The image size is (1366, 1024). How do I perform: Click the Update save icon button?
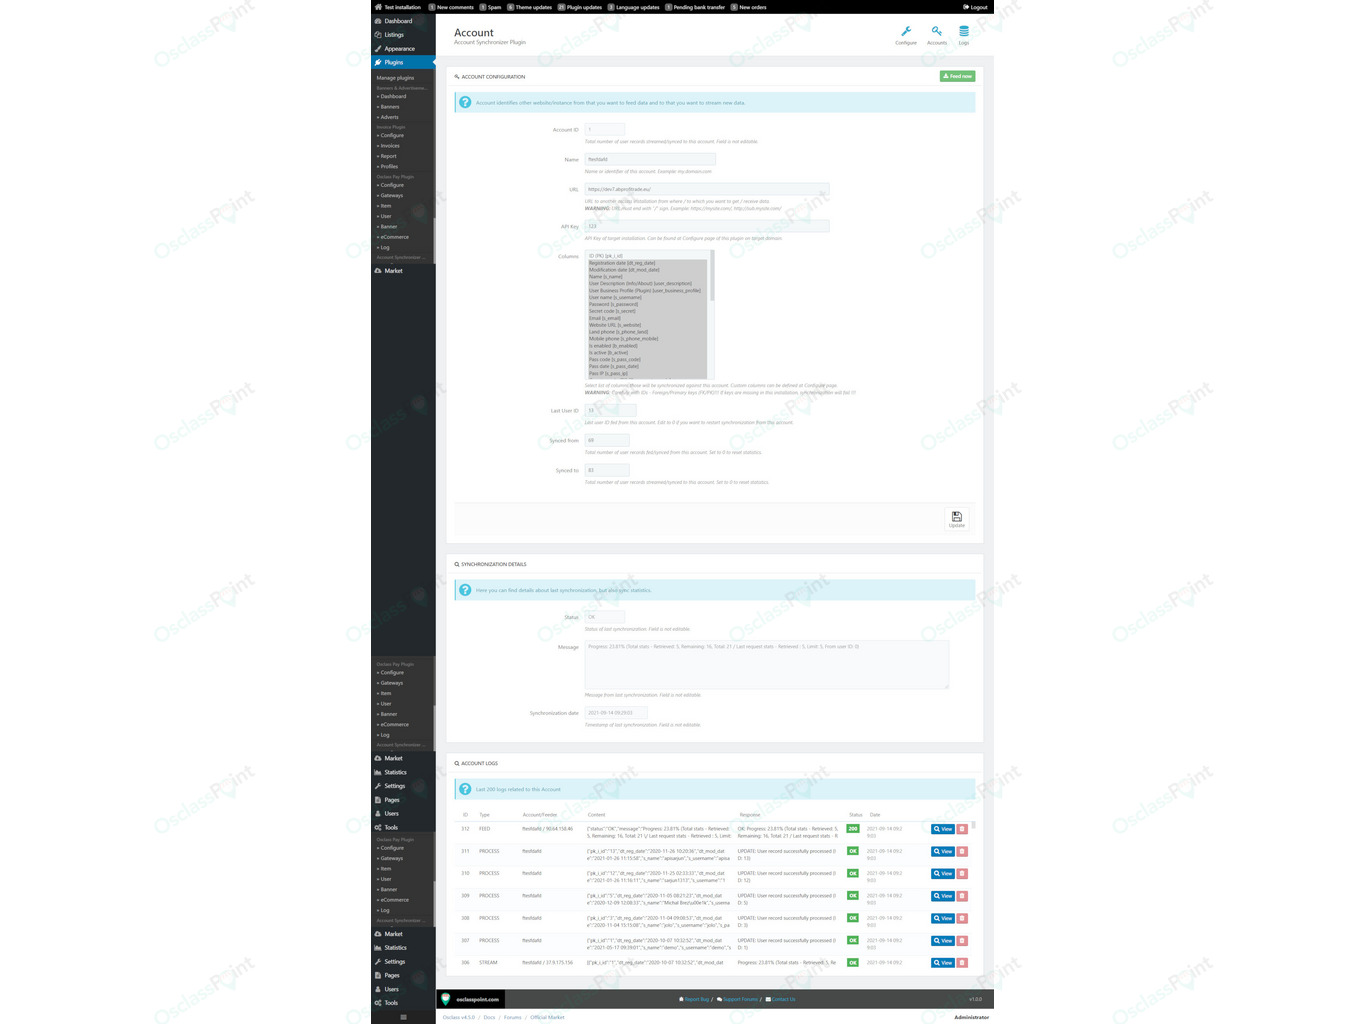[x=956, y=519]
